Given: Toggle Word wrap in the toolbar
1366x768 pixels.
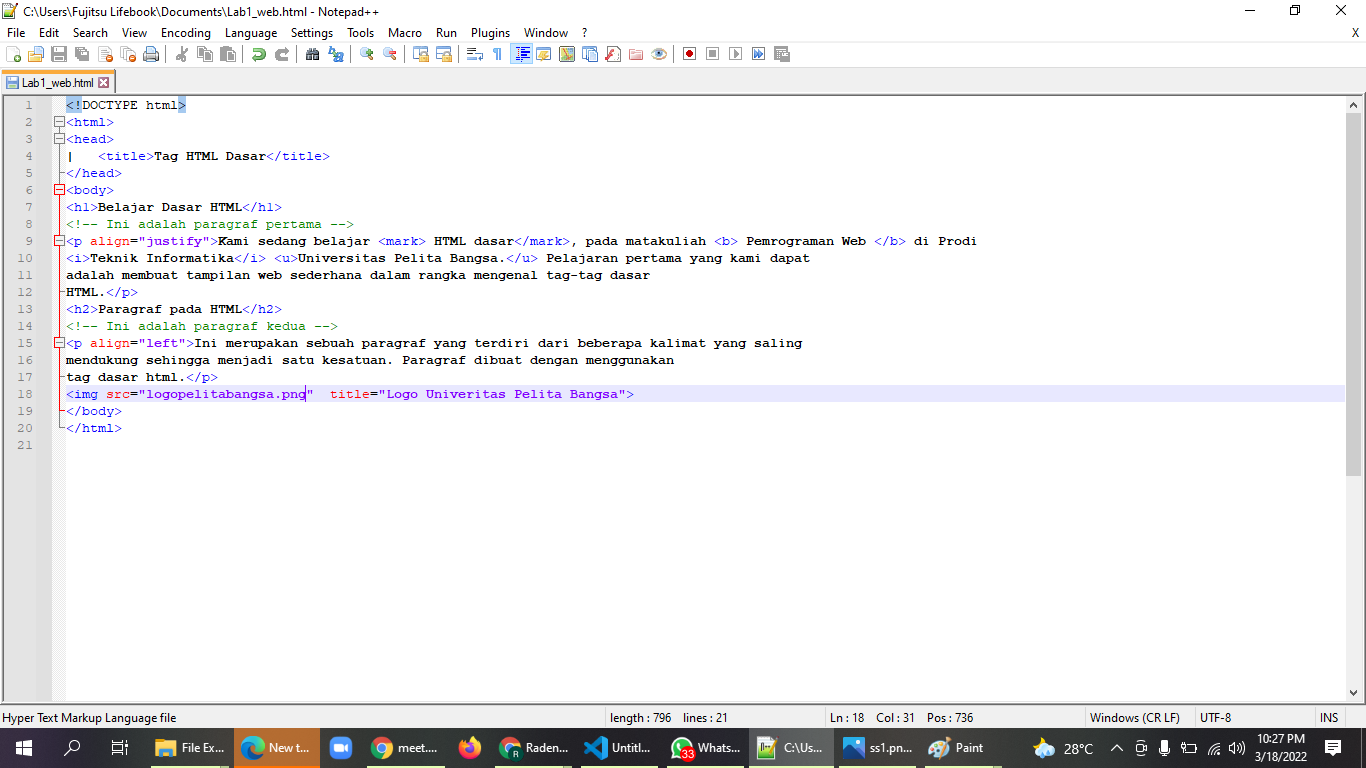Looking at the screenshot, I should pos(475,54).
